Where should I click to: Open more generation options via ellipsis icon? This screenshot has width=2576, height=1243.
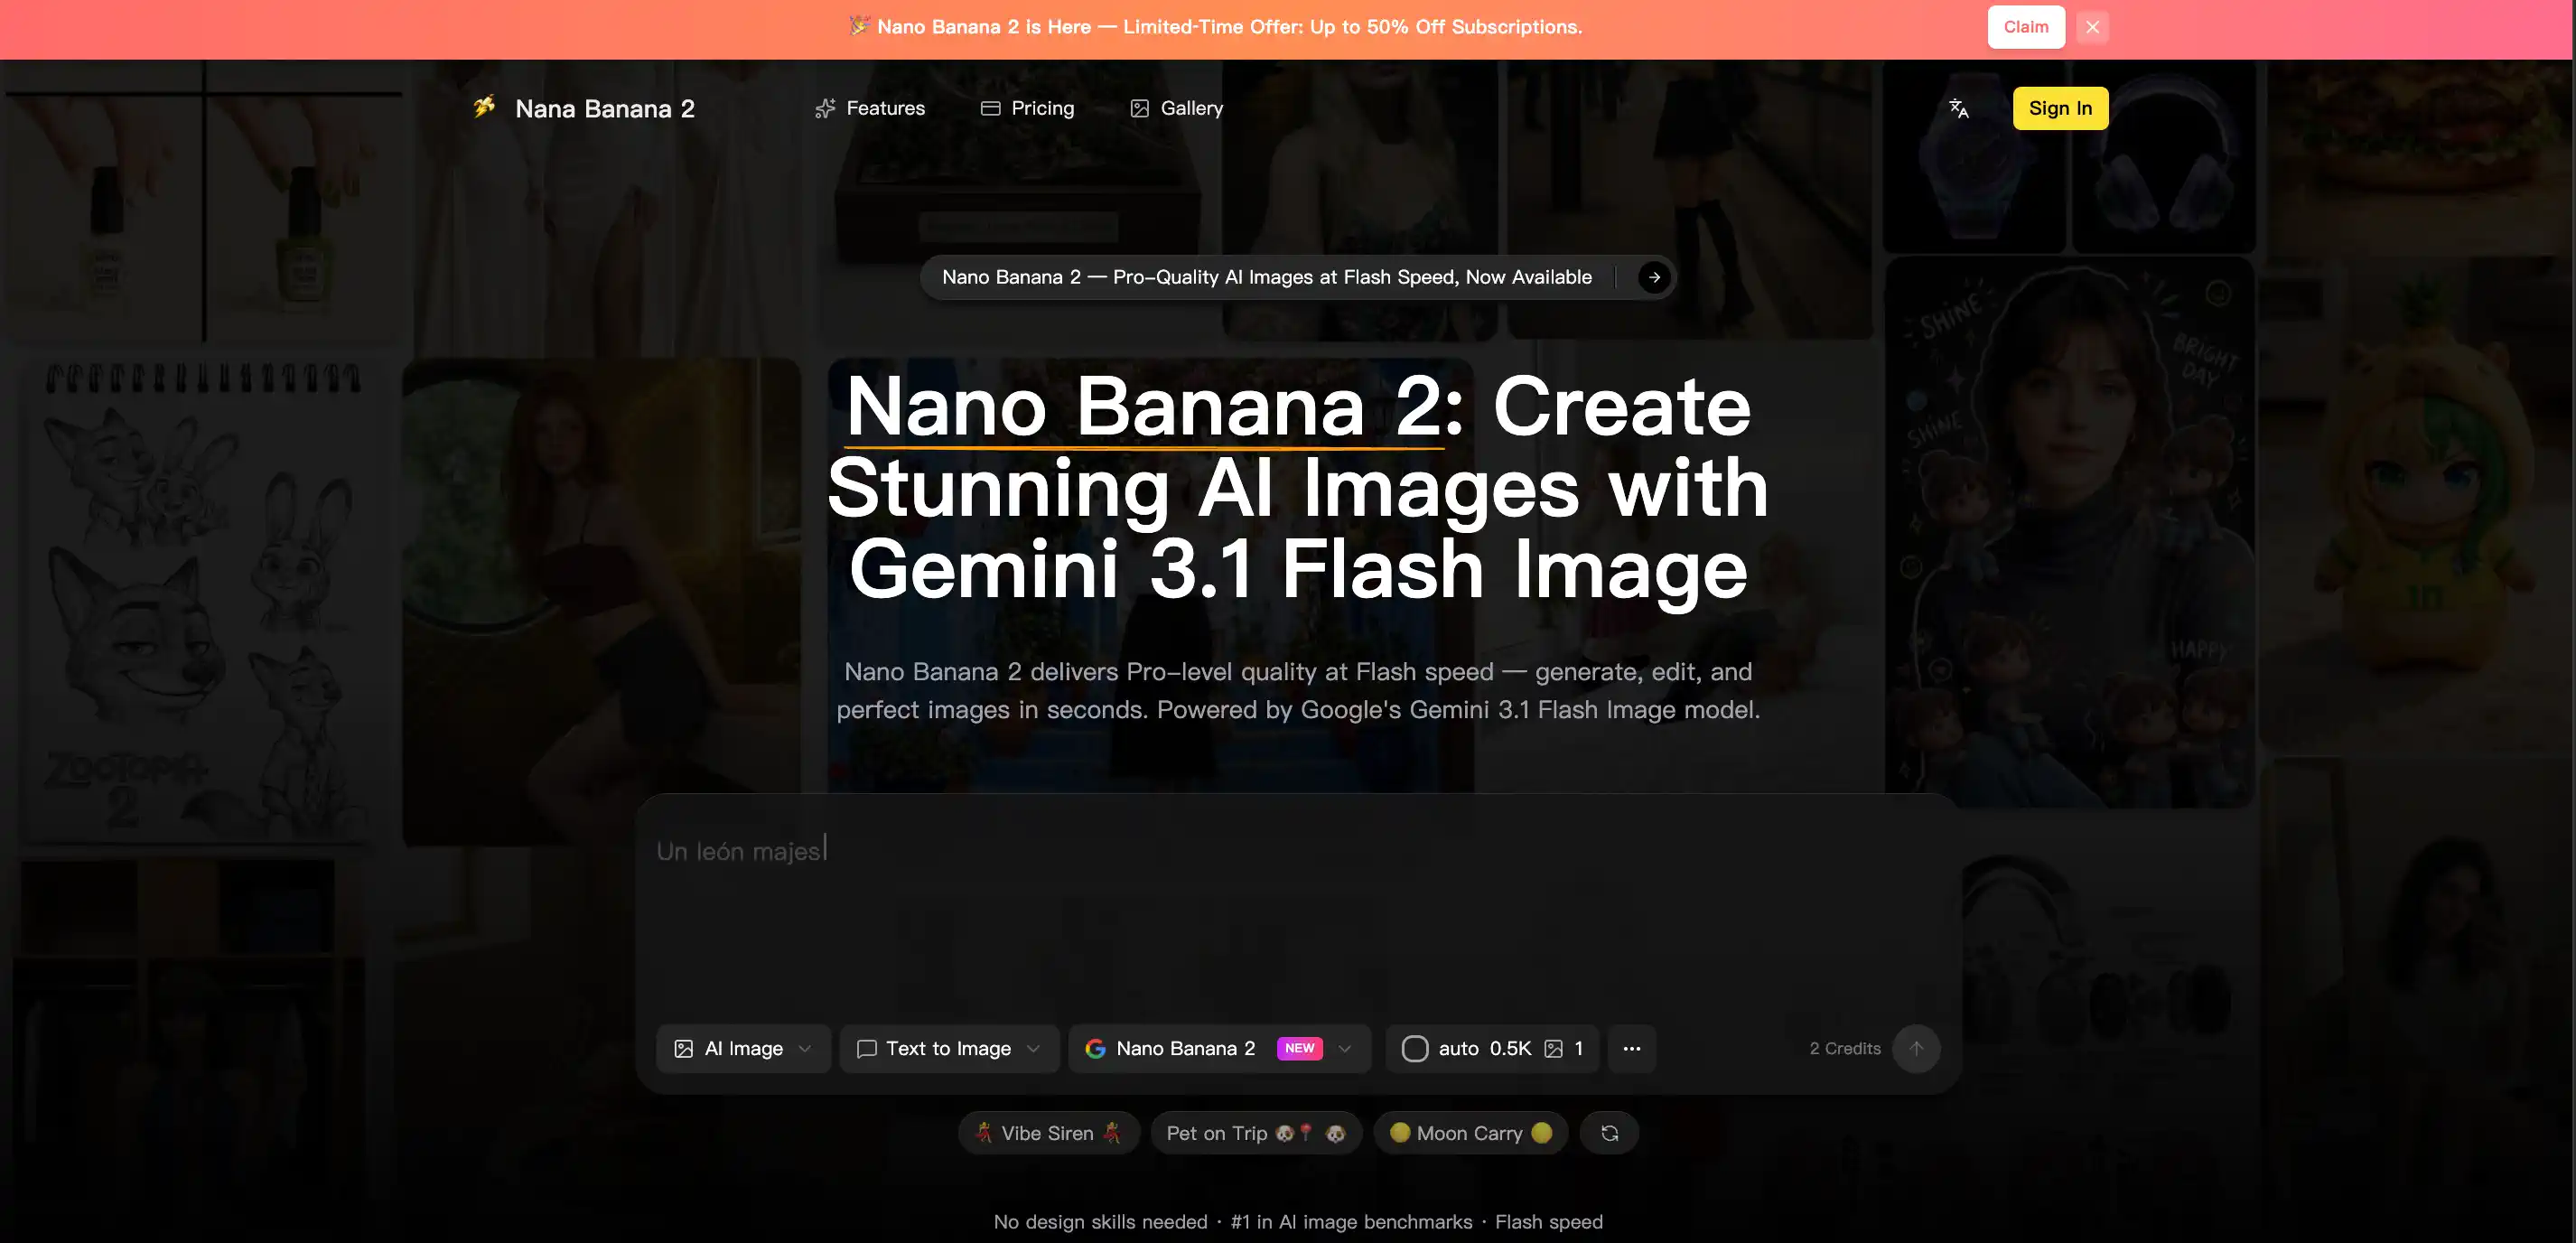[1631, 1048]
